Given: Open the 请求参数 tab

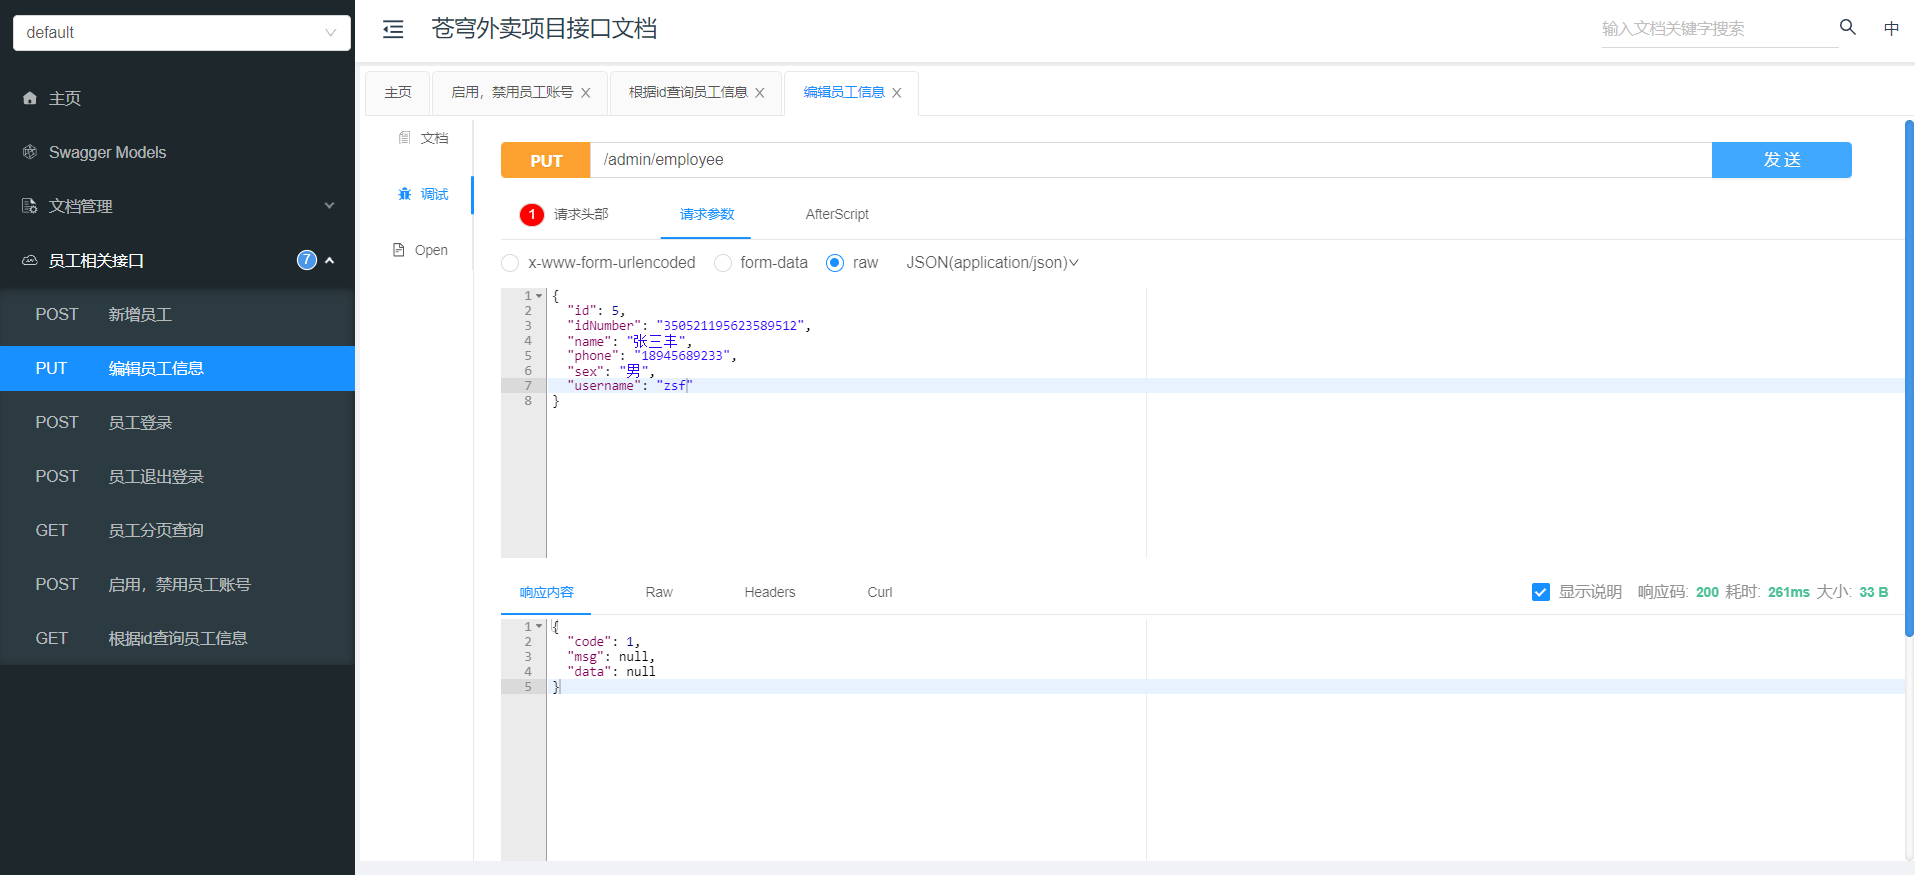Looking at the screenshot, I should point(707,214).
